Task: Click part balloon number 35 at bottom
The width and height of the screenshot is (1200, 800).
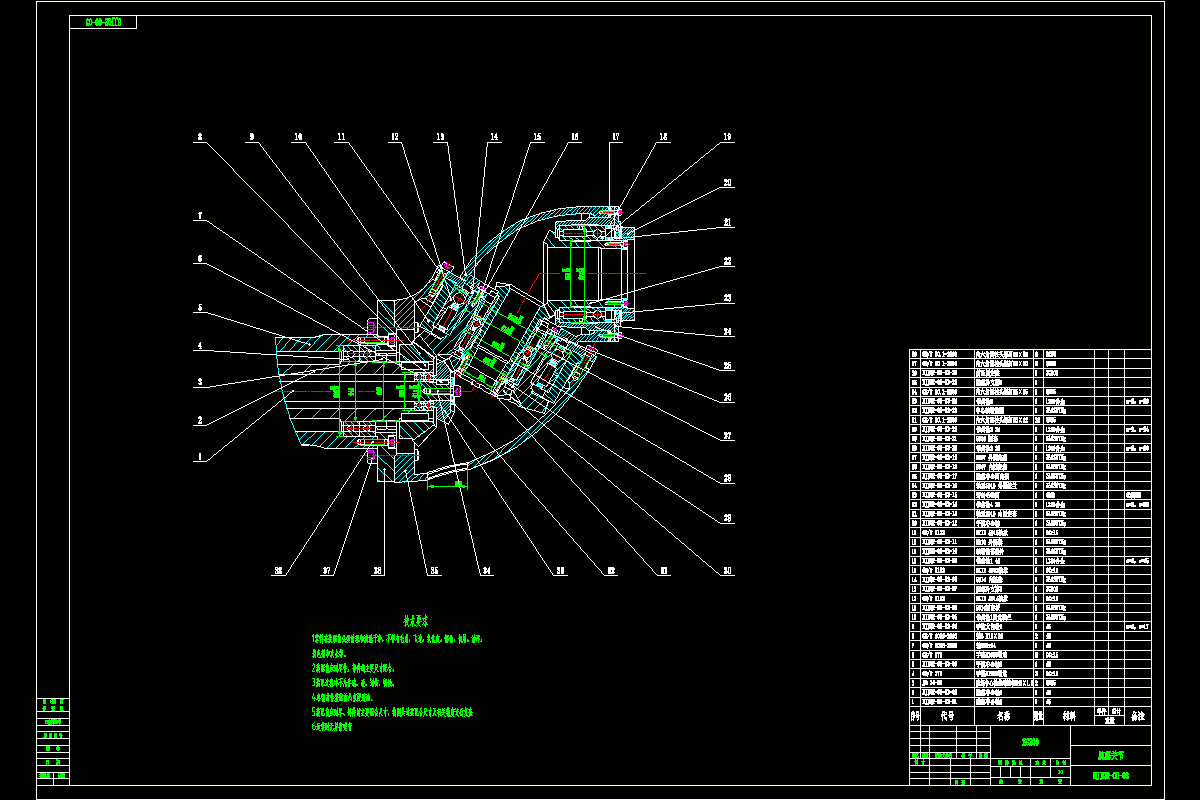Action: click(434, 571)
